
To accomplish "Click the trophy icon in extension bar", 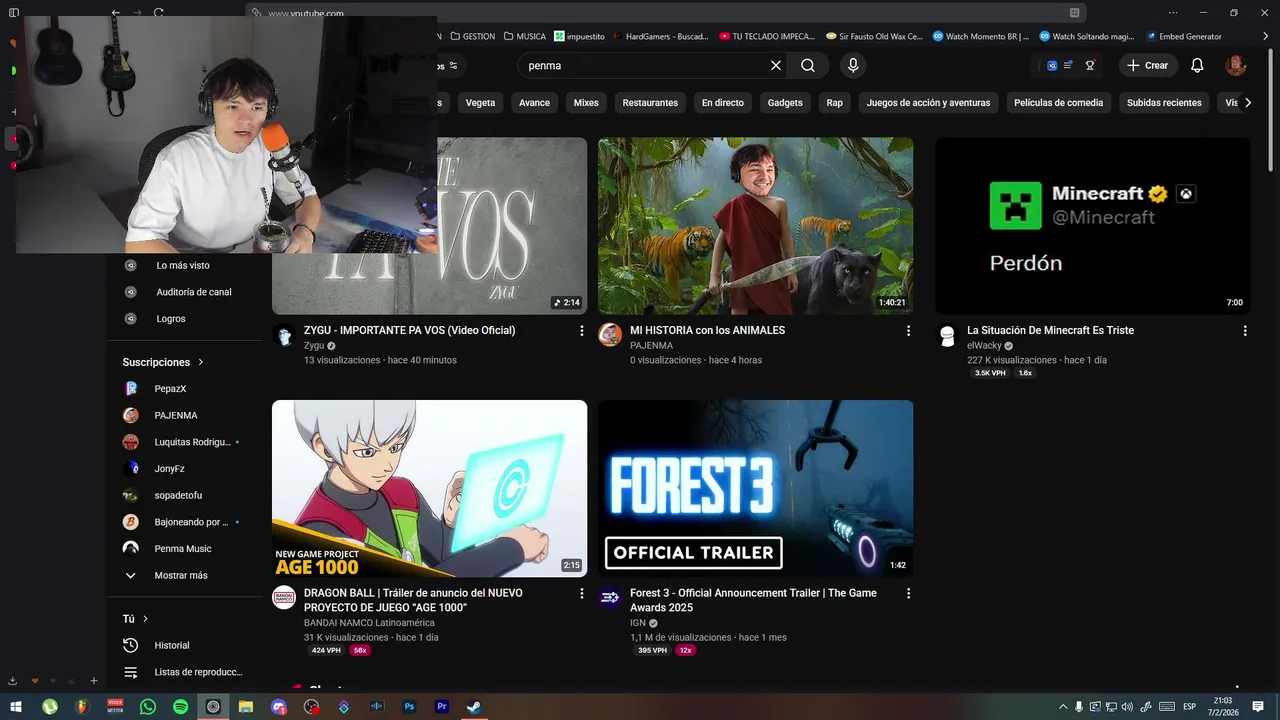I will (1090, 65).
